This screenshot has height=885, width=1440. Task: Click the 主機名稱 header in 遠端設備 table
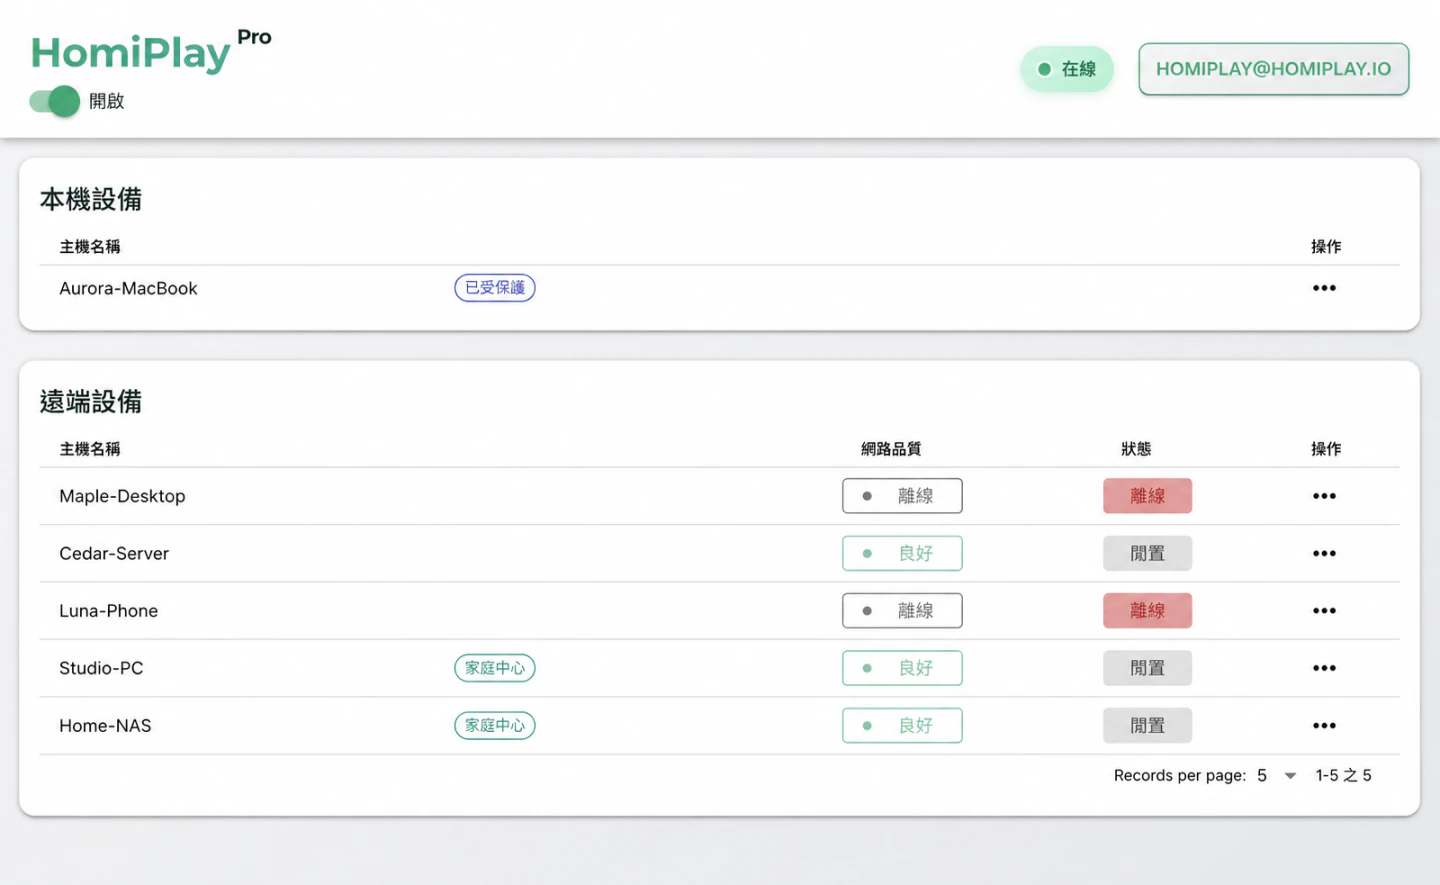point(90,449)
